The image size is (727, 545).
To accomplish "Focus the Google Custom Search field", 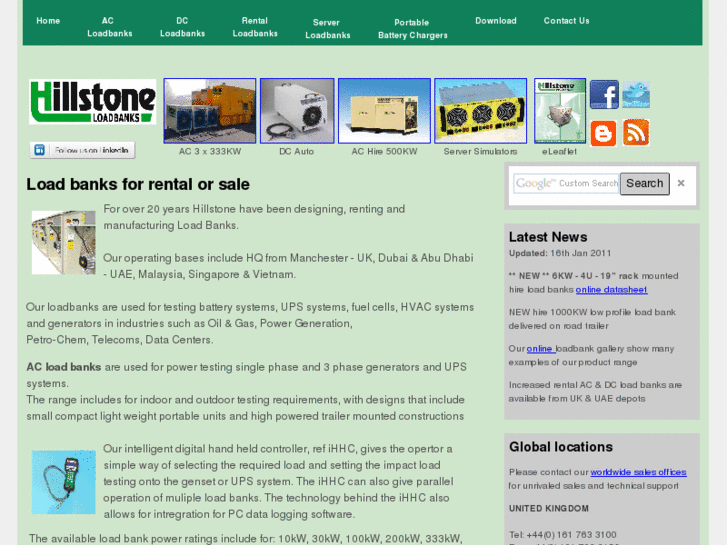I will click(x=566, y=184).
